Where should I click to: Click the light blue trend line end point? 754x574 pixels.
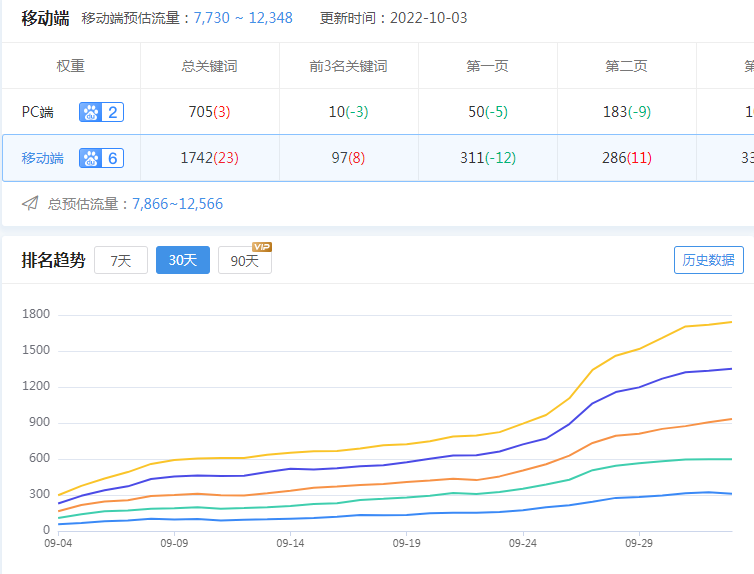tap(731, 494)
